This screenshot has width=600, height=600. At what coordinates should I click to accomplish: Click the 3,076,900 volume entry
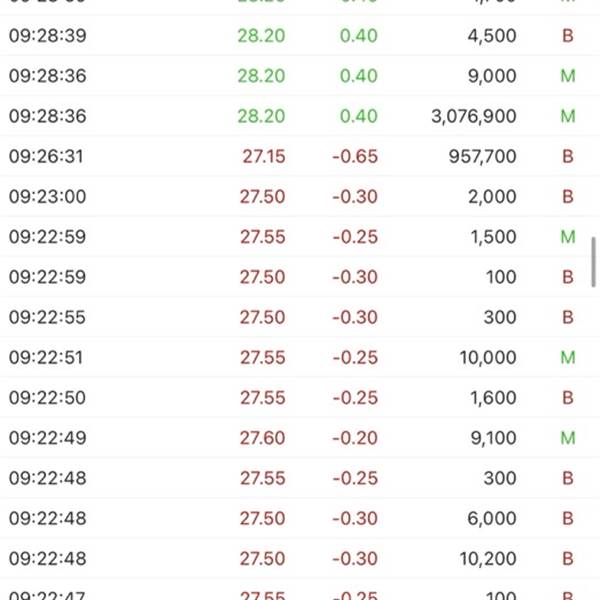474,116
